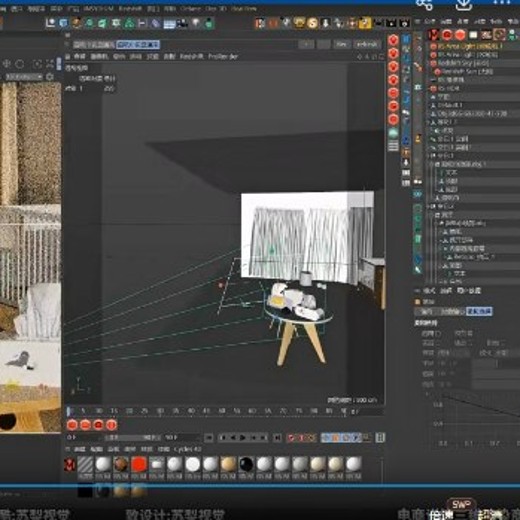Screen dimensions: 520x520
Task: Select the Redshift Sky object in the tree
Action: click(x=461, y=63)
